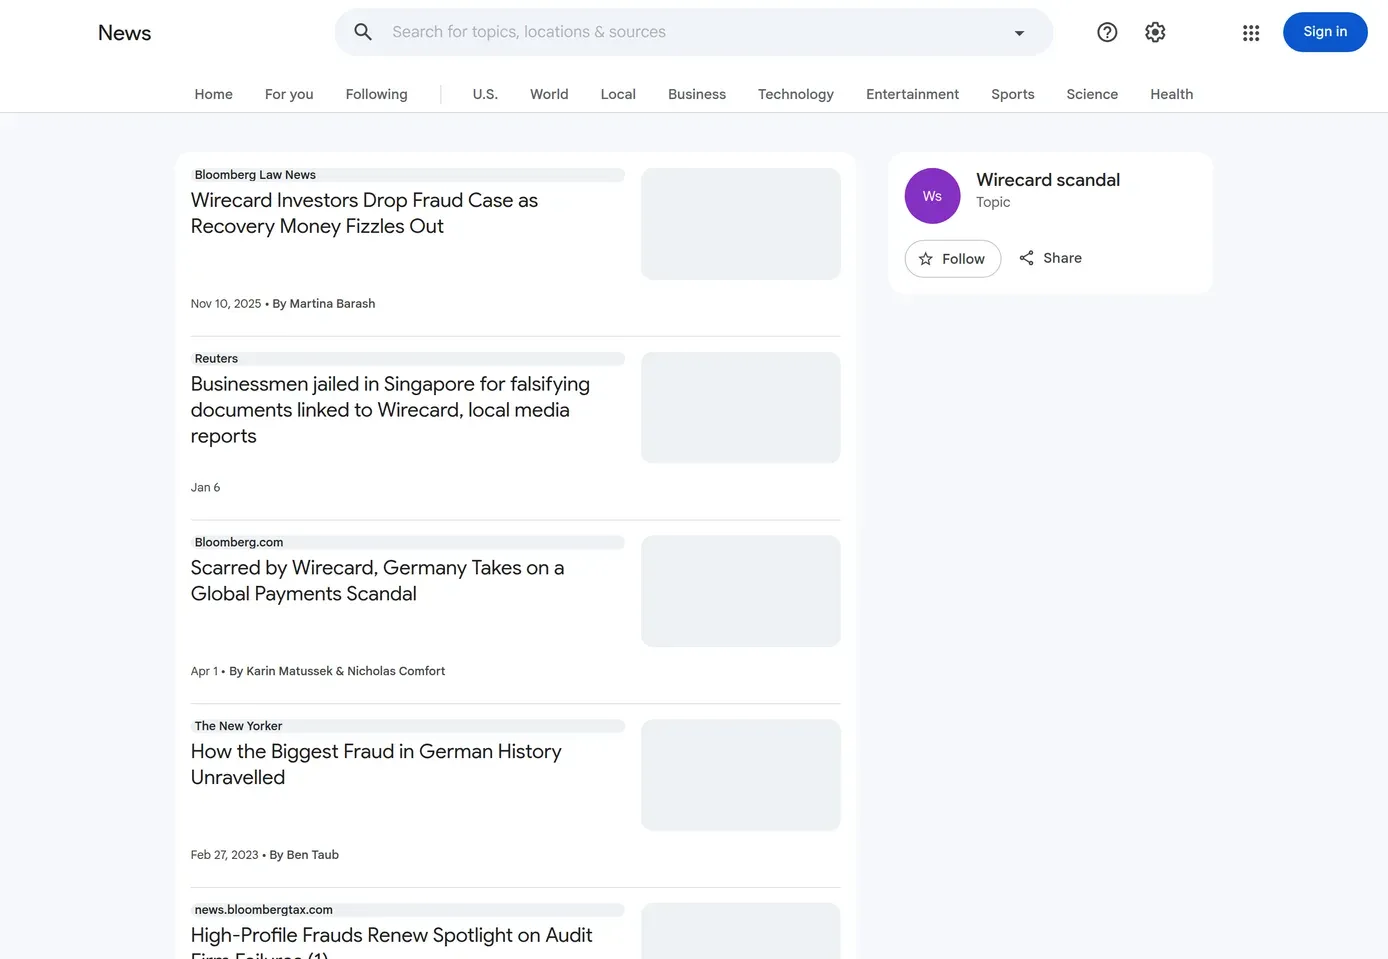The height and width of the screenshot is (959, 1388).
Task: Click the search magnifier icon
Action: [x=363, y=32]
